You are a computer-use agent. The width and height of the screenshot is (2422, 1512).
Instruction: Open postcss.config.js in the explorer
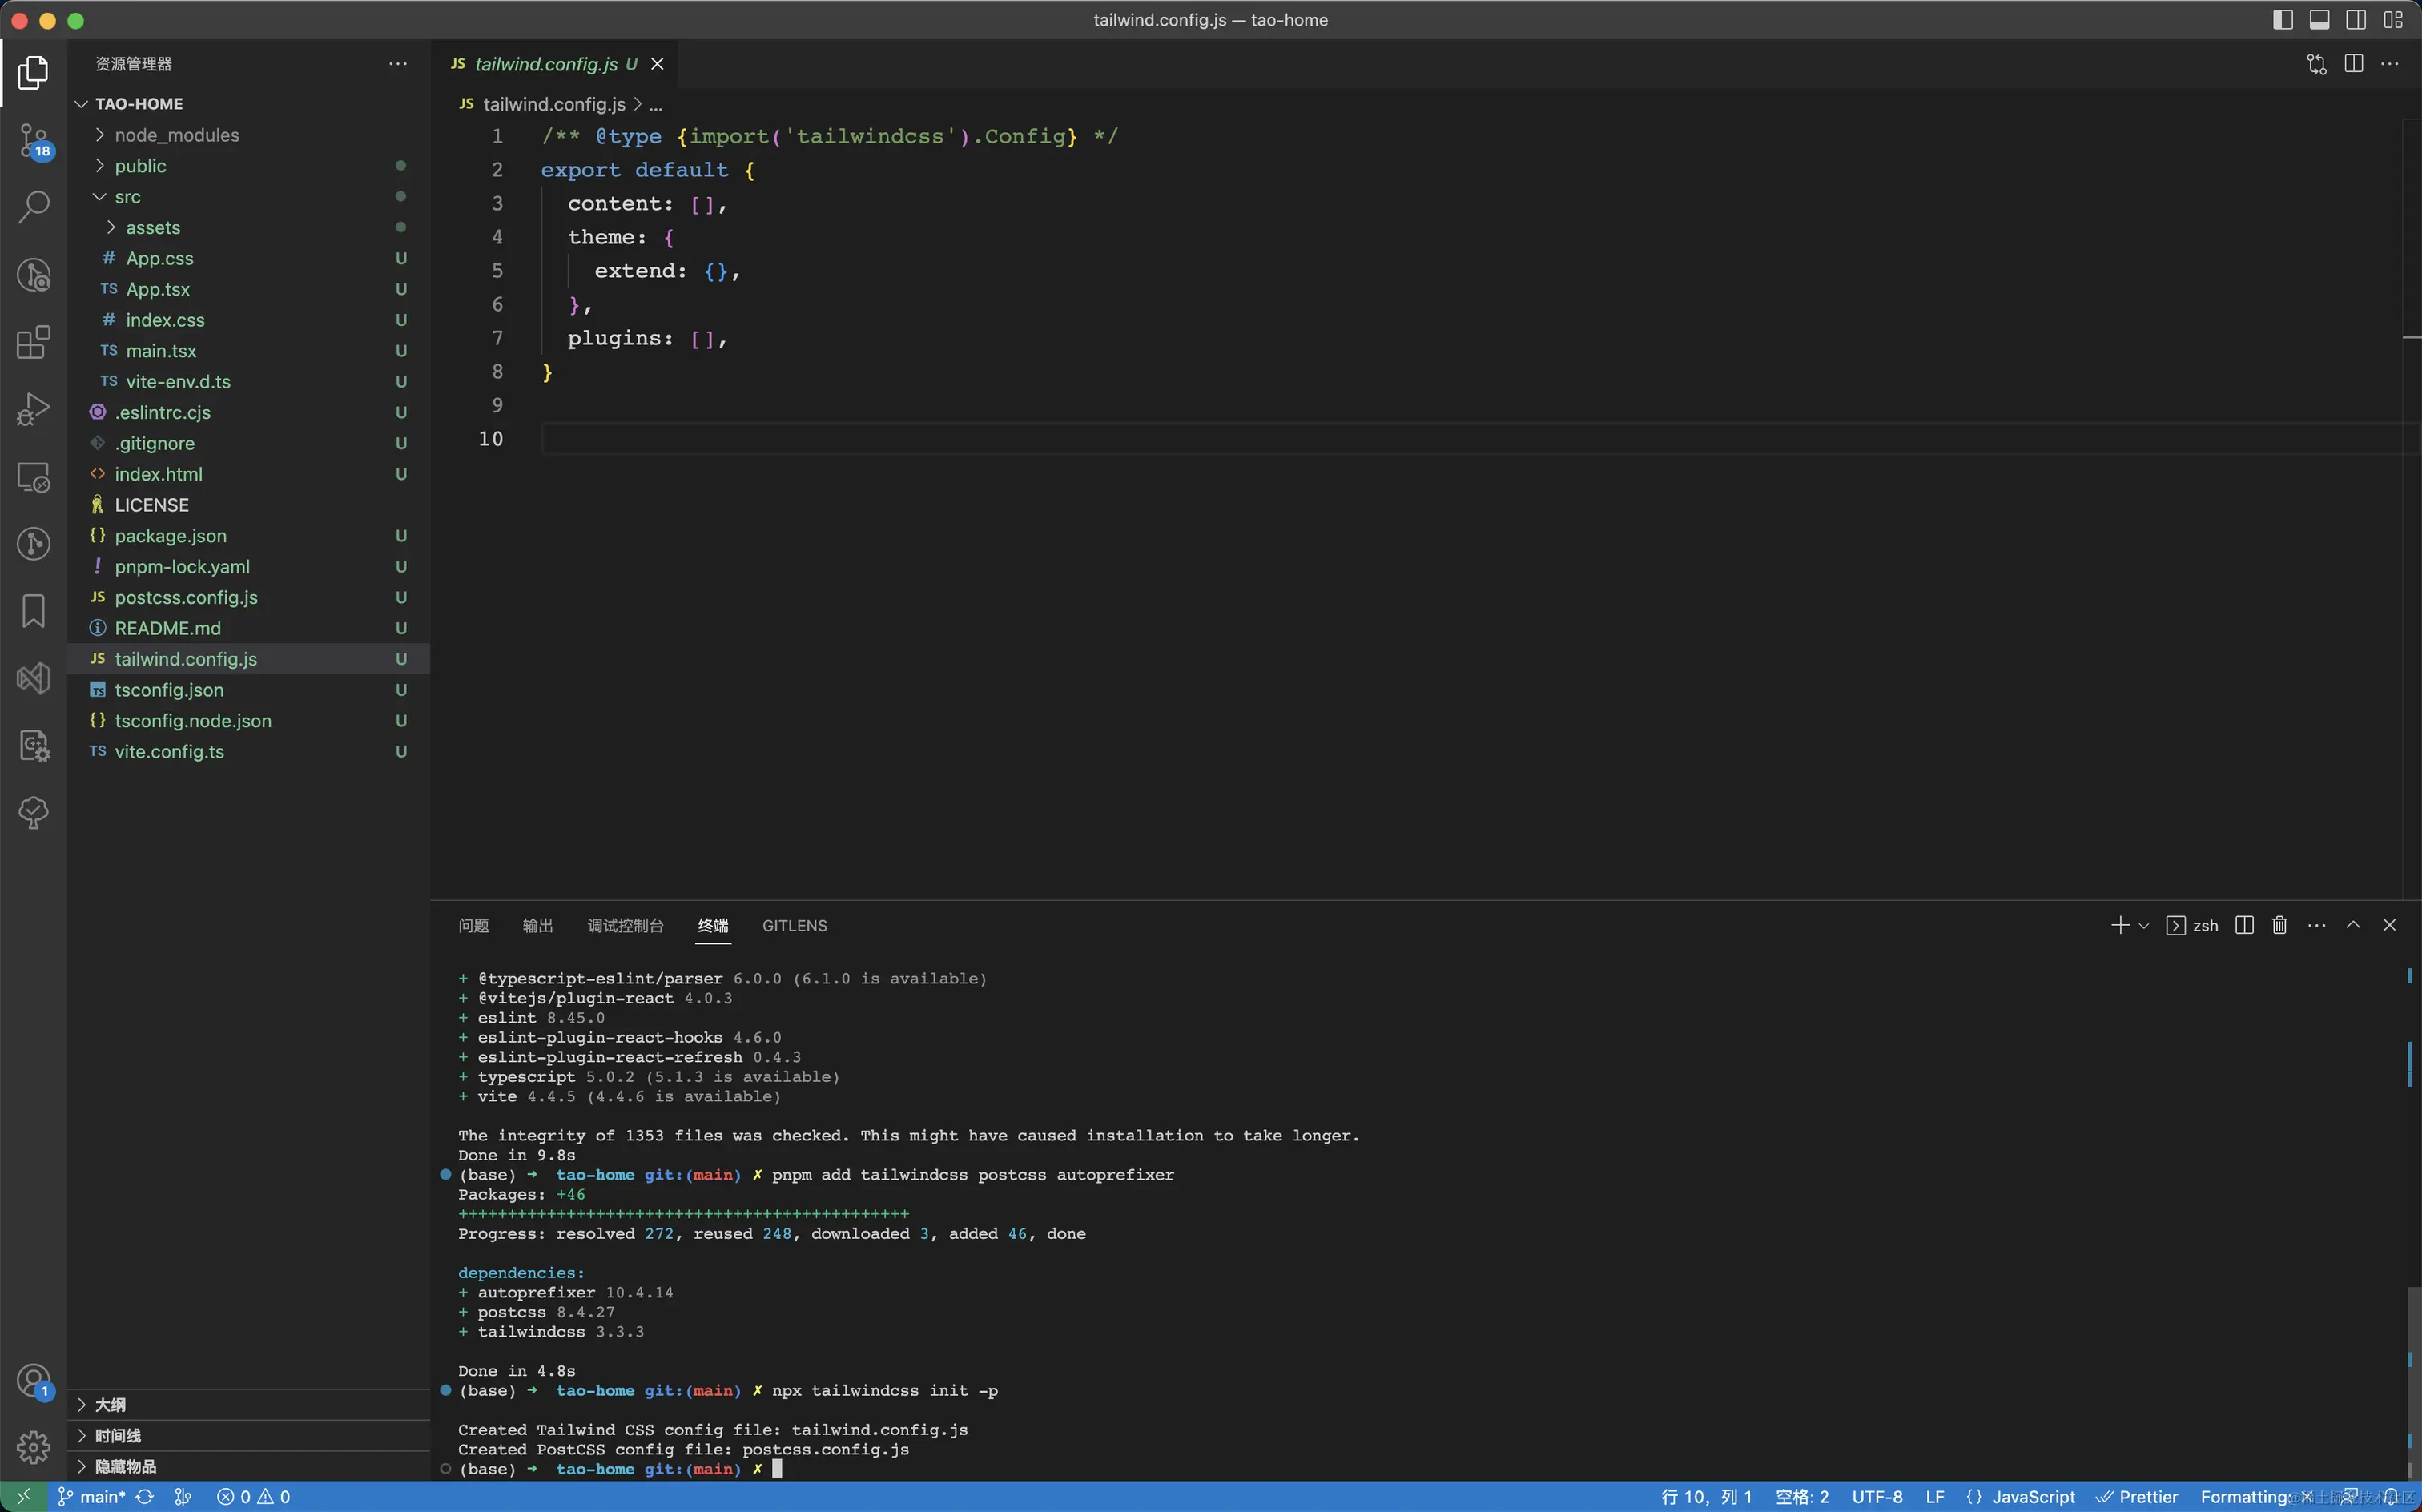(x=186, y=598)
